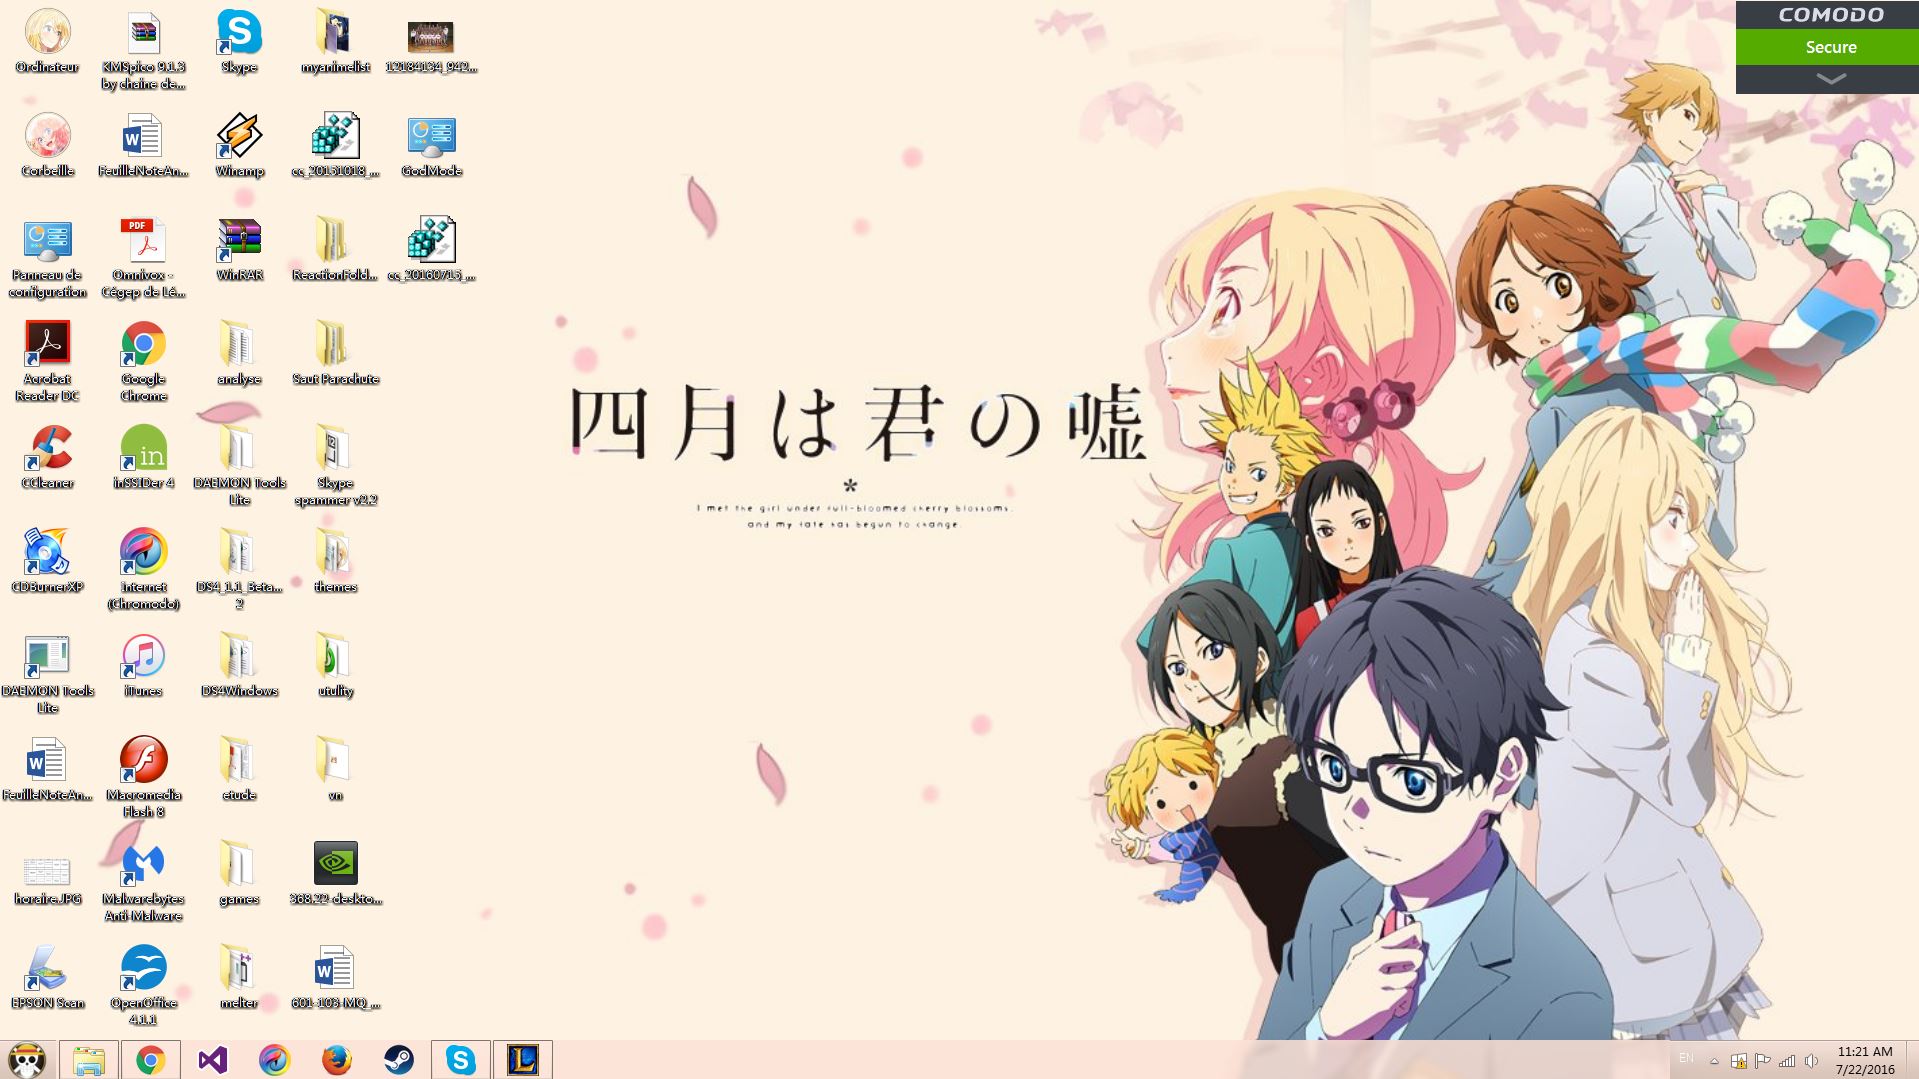Open the vn folder

pyautogui.click(x=335, y=769)
